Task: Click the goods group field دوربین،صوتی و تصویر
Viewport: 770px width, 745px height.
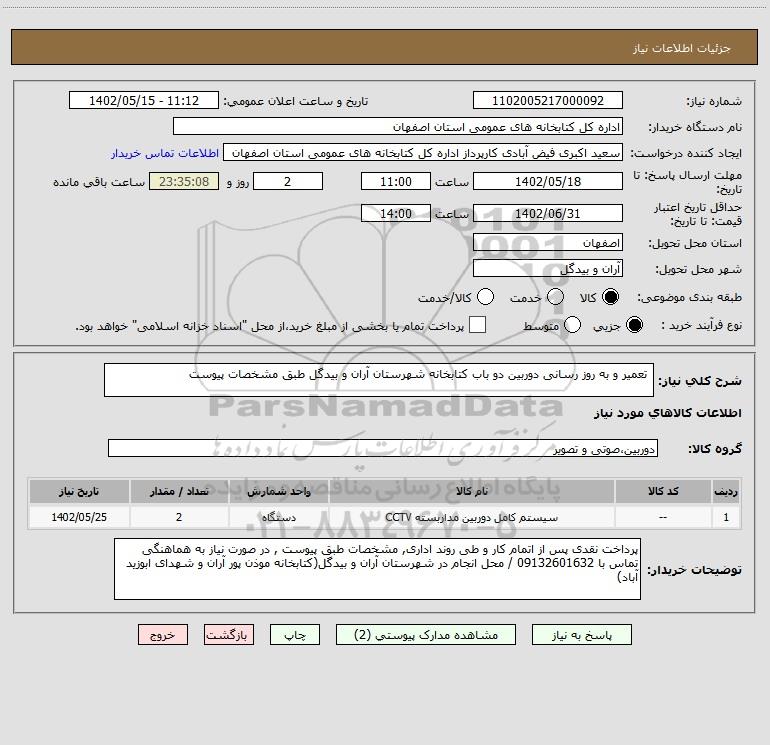Action: click(383, 448)
